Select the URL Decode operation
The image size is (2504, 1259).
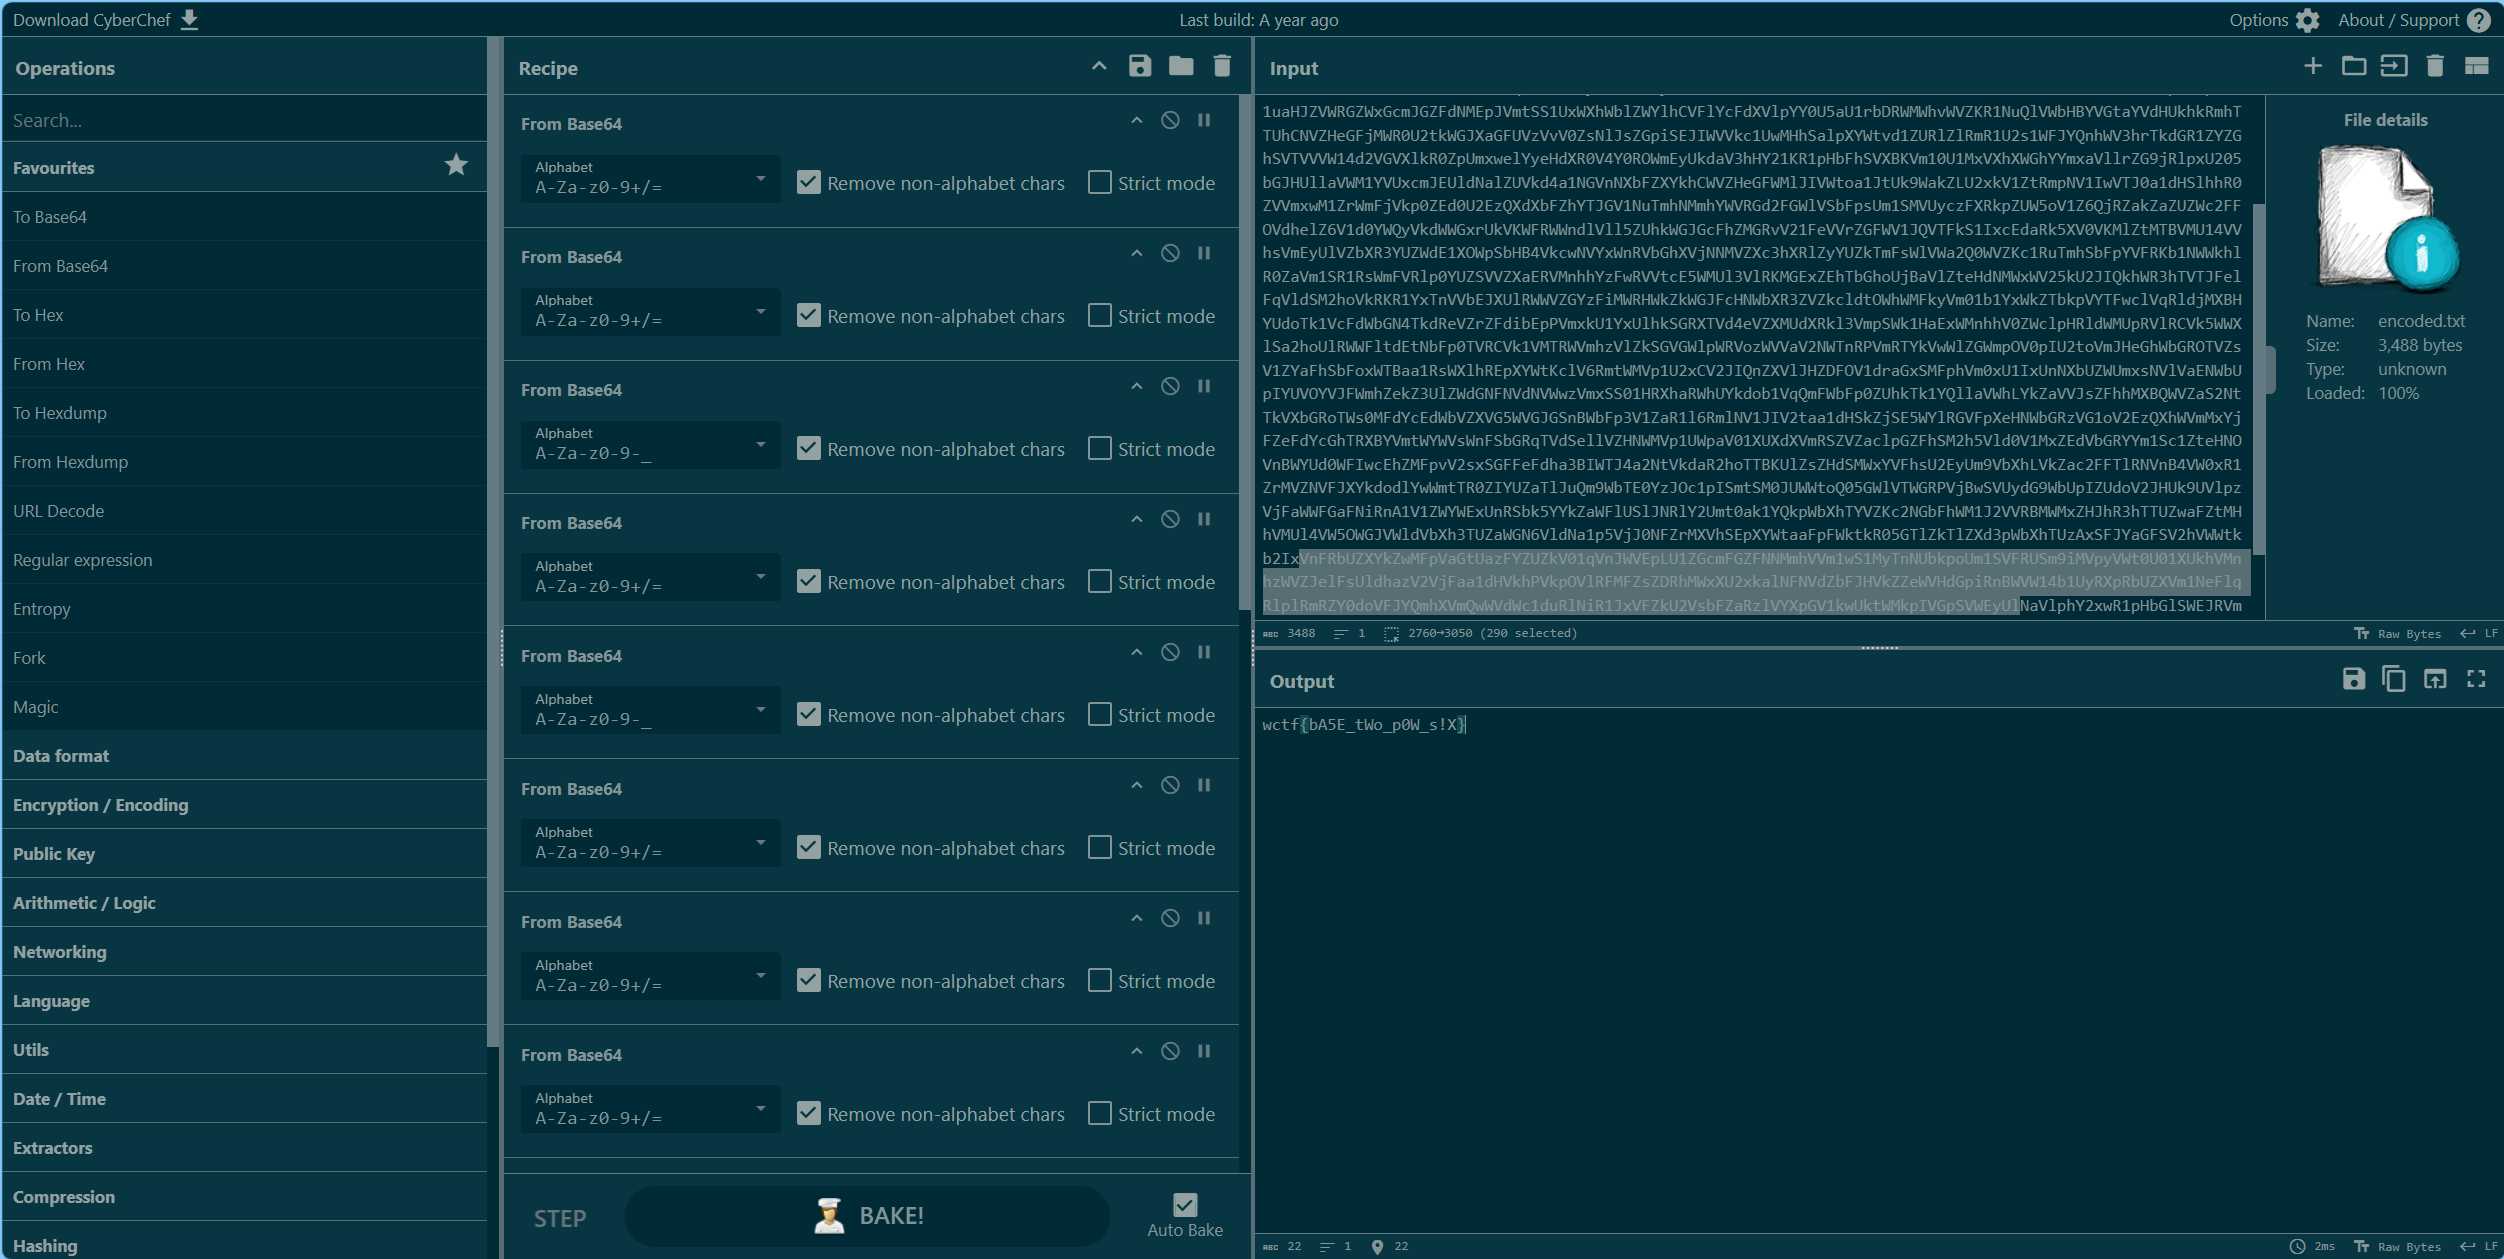pos(244,511)
